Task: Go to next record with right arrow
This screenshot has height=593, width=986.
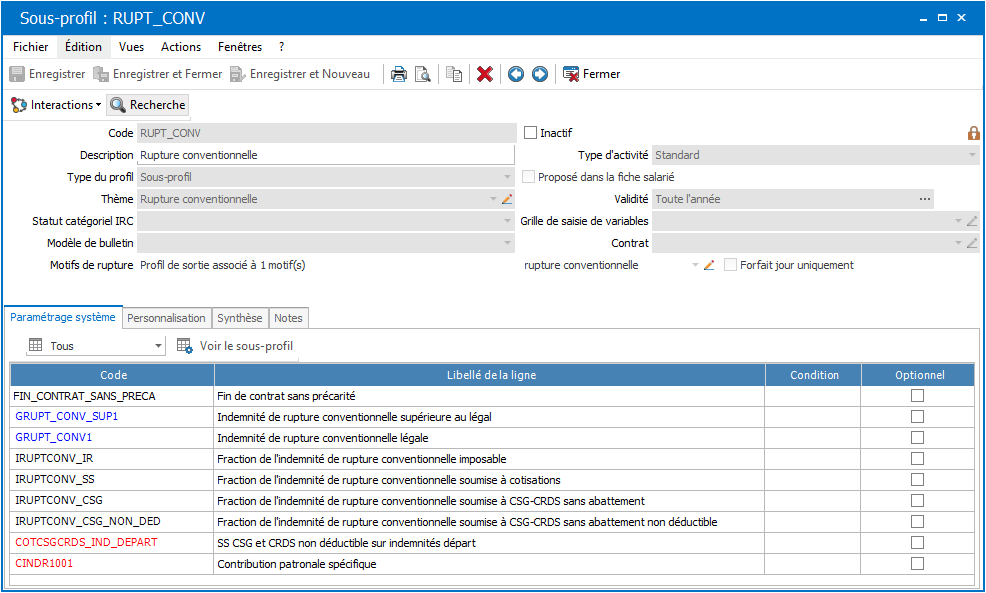Action: (540, 74)
